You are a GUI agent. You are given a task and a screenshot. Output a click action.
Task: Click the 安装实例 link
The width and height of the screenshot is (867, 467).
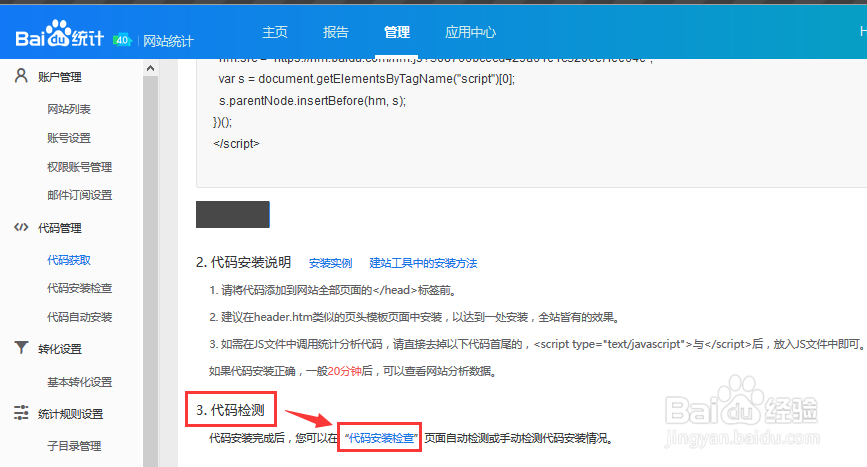point(330,264)
